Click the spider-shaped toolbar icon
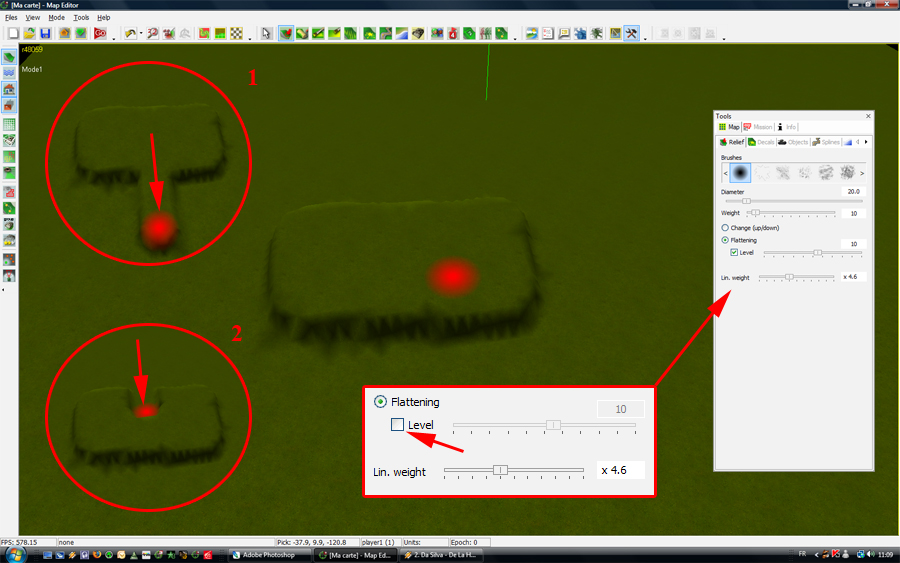The width and height of the screenshot is (900, 563). pos(597,33)
